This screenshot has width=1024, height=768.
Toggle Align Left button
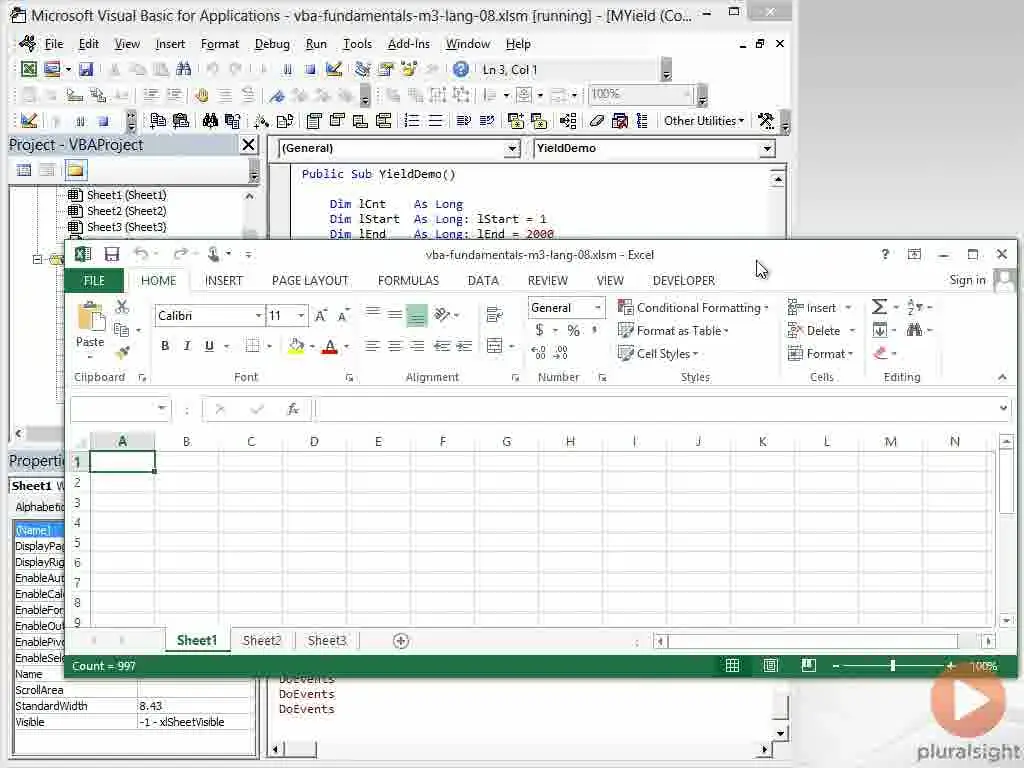click(372, 346)
